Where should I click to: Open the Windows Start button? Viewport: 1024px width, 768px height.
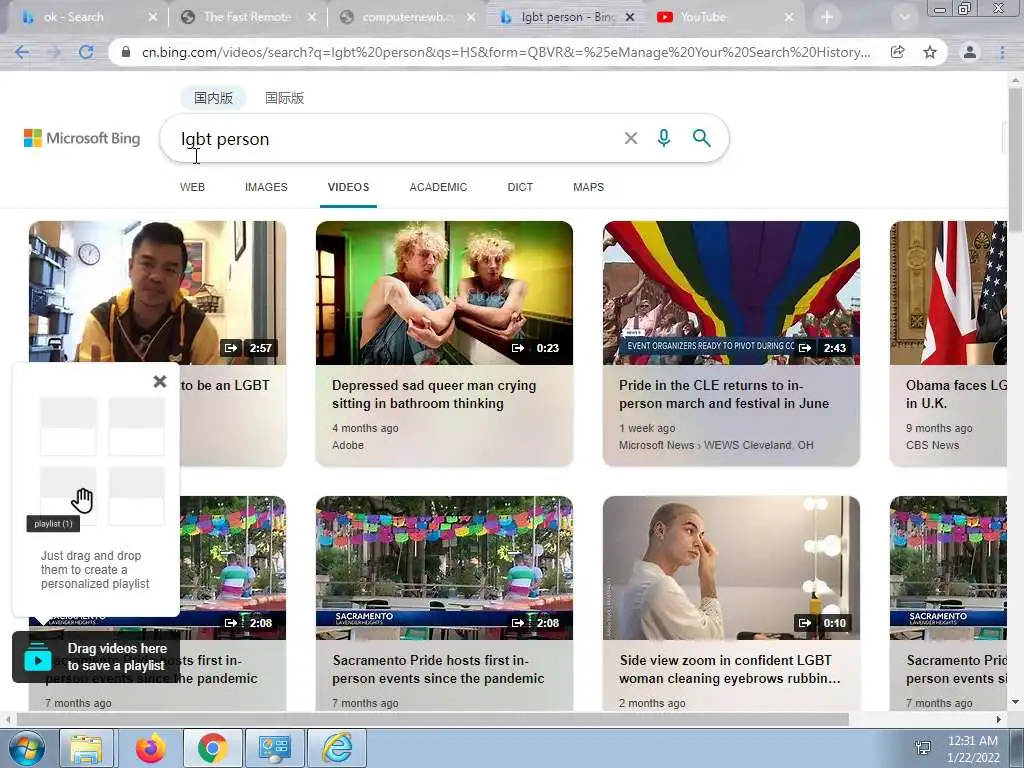26,748
